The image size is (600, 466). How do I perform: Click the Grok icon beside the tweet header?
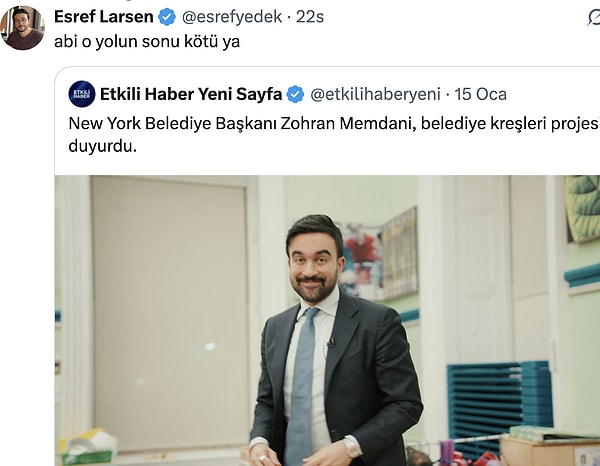click(x=593, y=18)
